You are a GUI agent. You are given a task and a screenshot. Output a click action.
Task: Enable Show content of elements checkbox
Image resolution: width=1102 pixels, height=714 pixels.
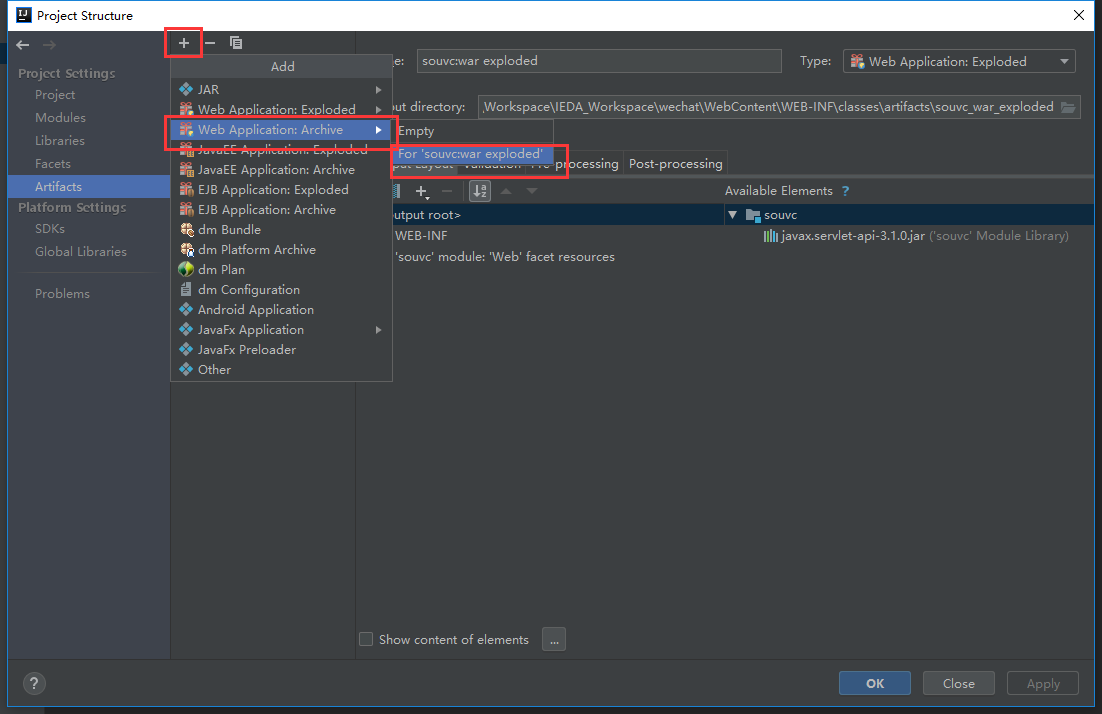pos(366,640)
